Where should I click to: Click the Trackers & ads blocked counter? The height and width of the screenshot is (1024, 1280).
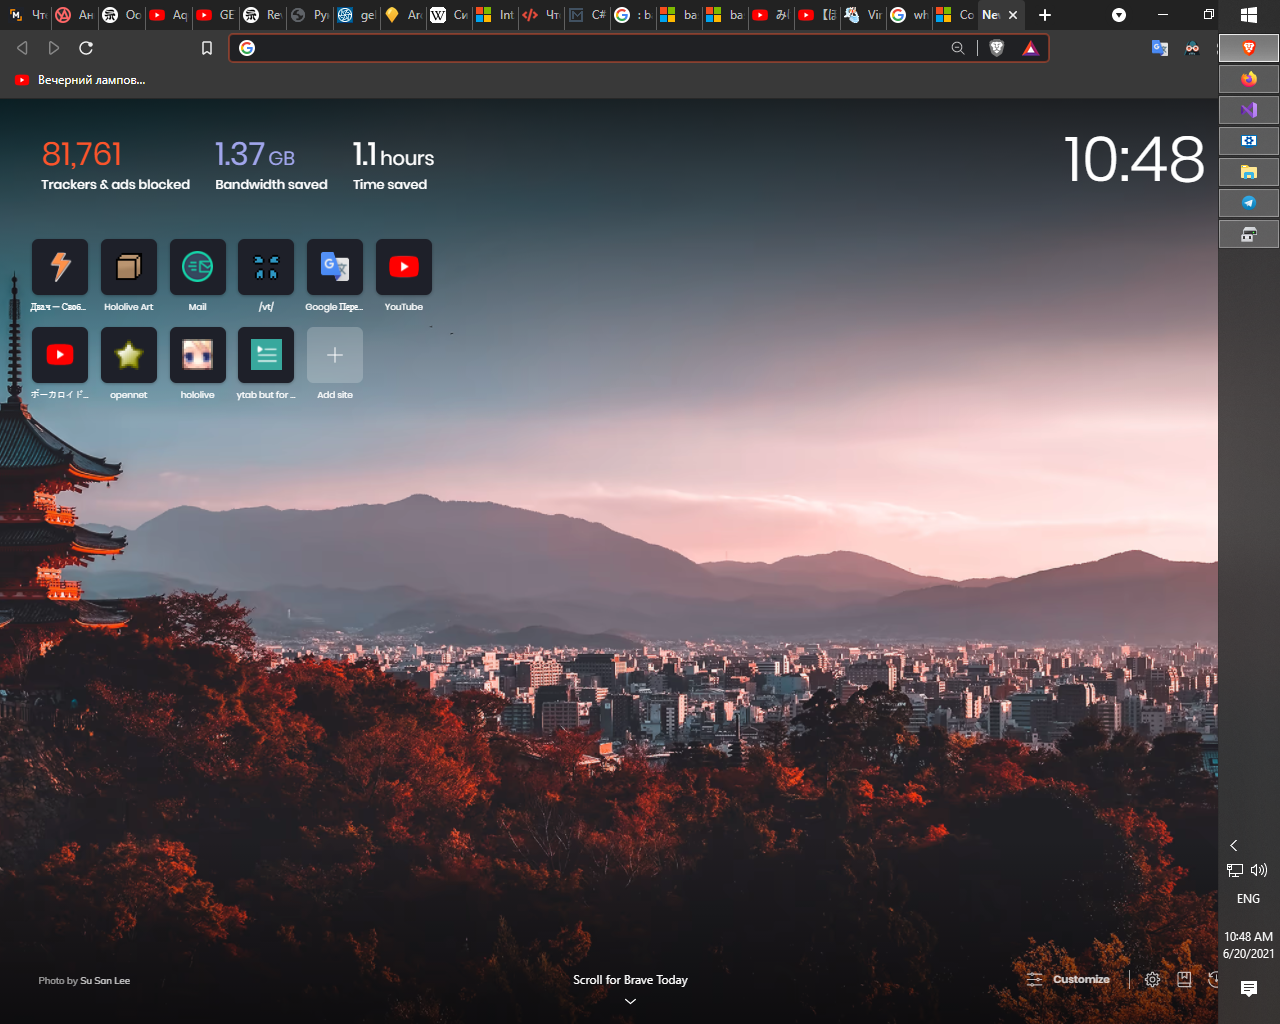[115, 165]
